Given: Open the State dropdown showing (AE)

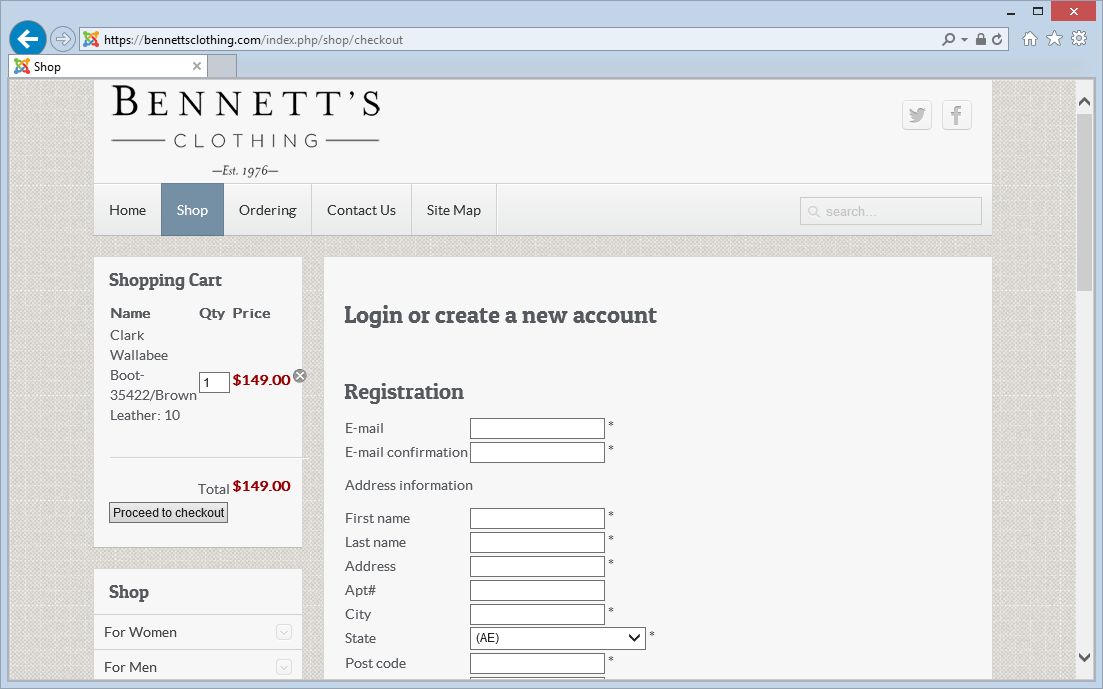Looking at the screenshot, I should click(557, 638).
